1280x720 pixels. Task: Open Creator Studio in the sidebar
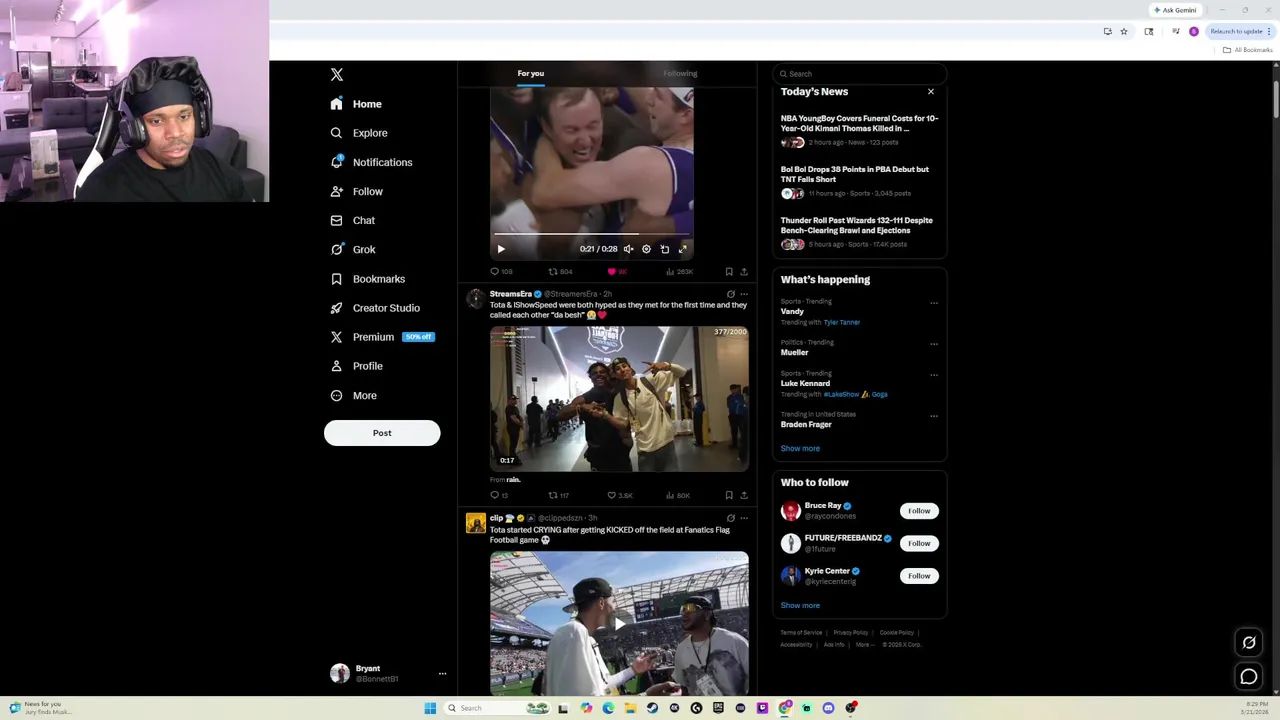[374, 308]
